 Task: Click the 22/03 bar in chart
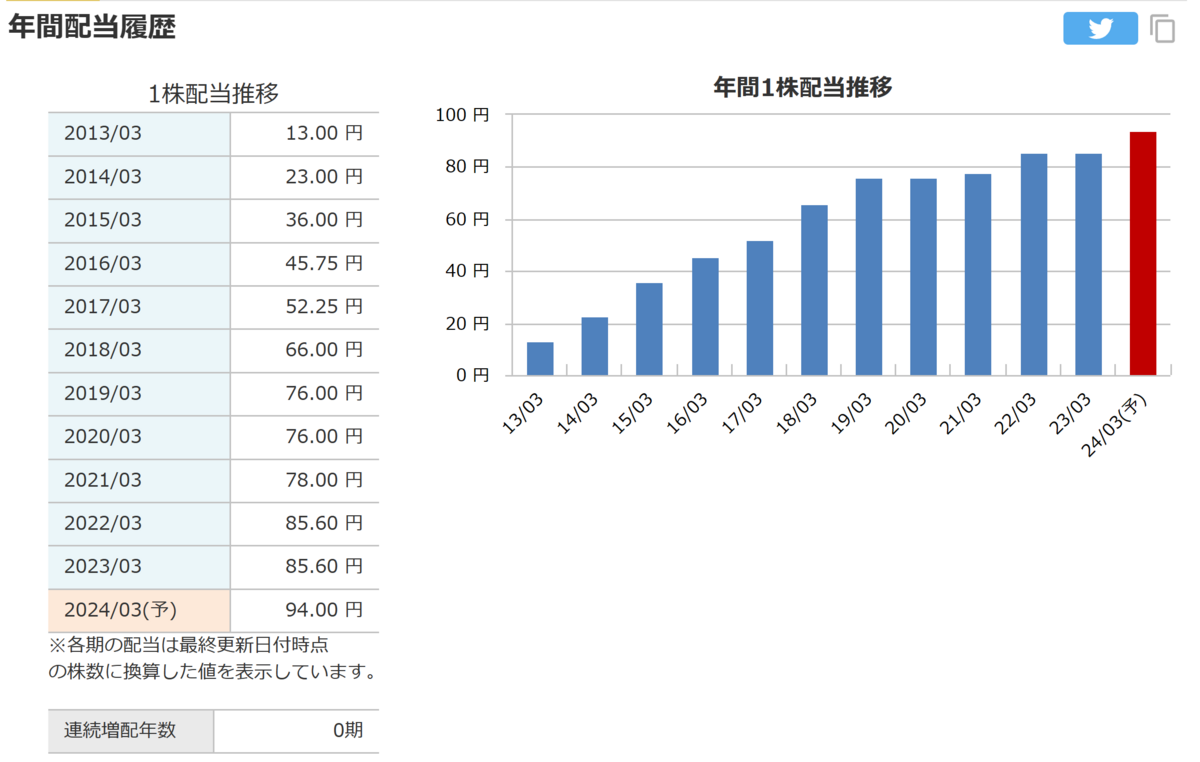(1034, 265)
